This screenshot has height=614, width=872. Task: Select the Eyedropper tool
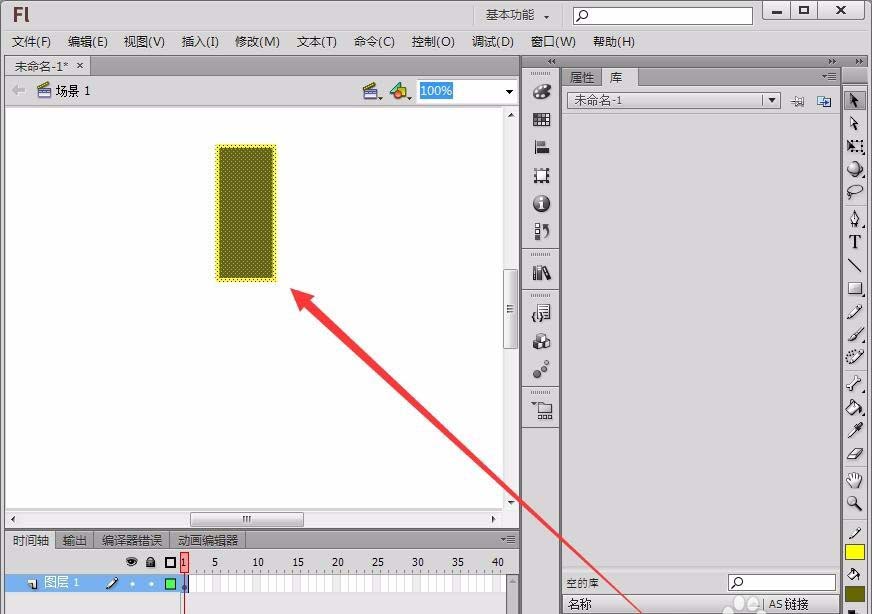tap(855, 430)
